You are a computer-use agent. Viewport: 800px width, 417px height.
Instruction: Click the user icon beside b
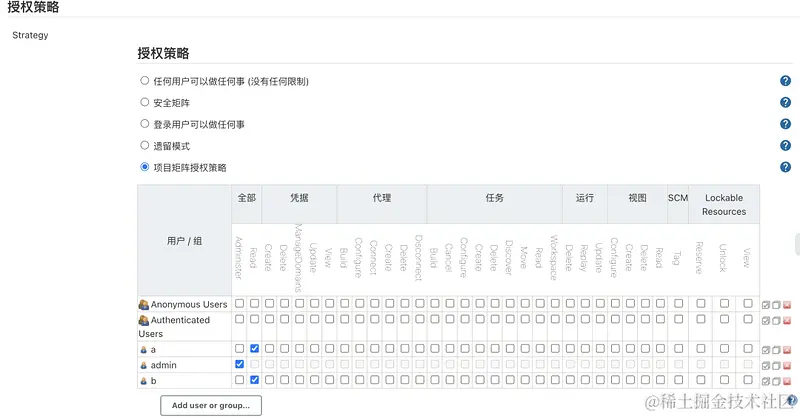(x=143, y=381)
